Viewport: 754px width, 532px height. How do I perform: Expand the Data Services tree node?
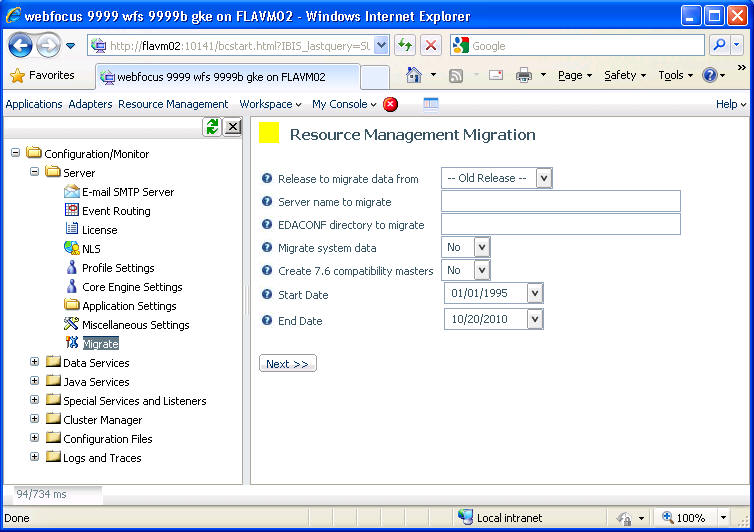click(35, 363)
